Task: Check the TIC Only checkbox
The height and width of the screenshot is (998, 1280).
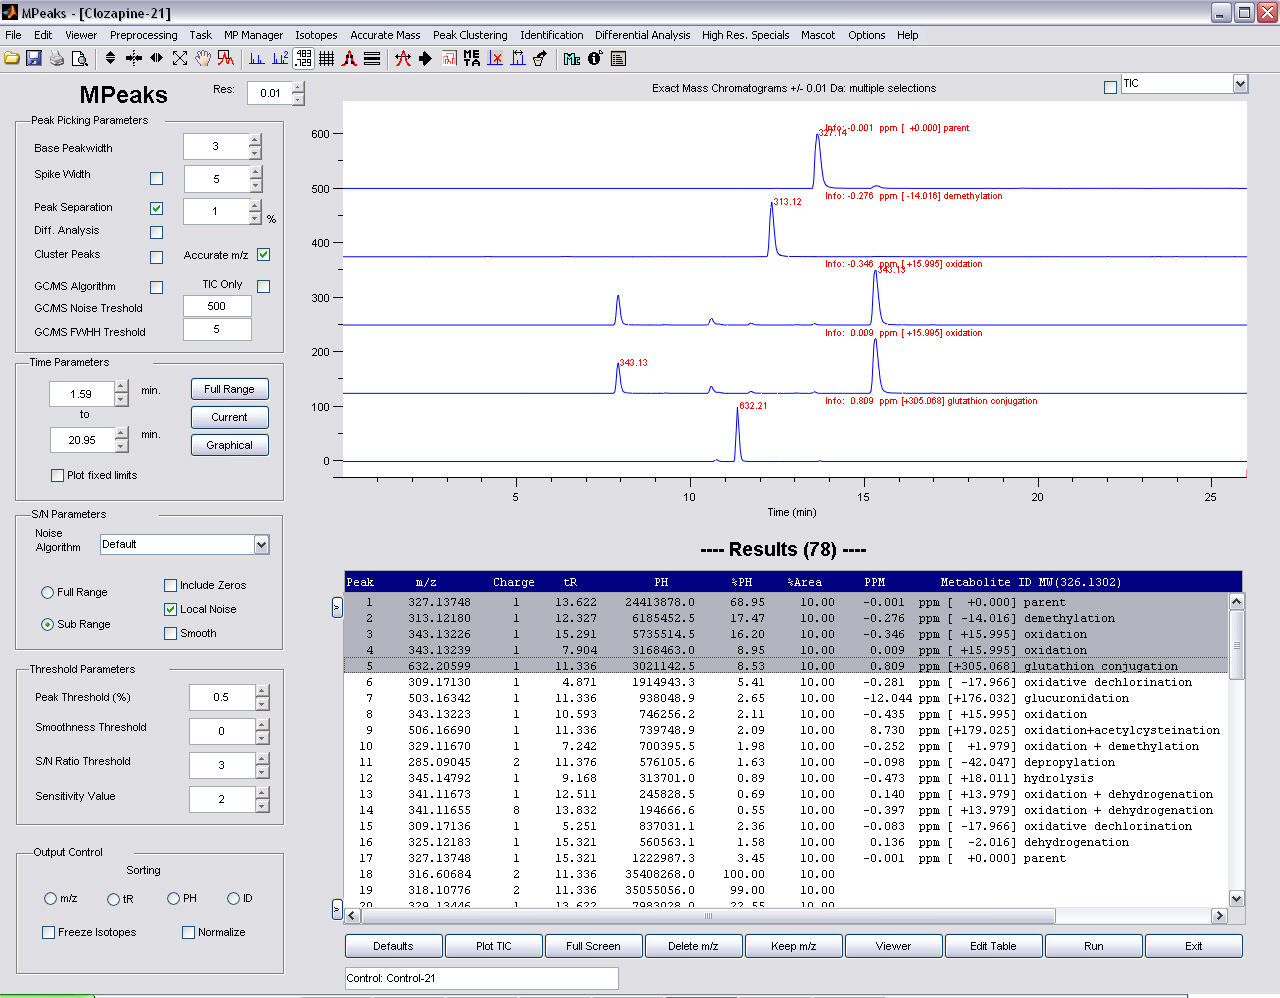Action: pyautogui.click(x=263, y=286)
